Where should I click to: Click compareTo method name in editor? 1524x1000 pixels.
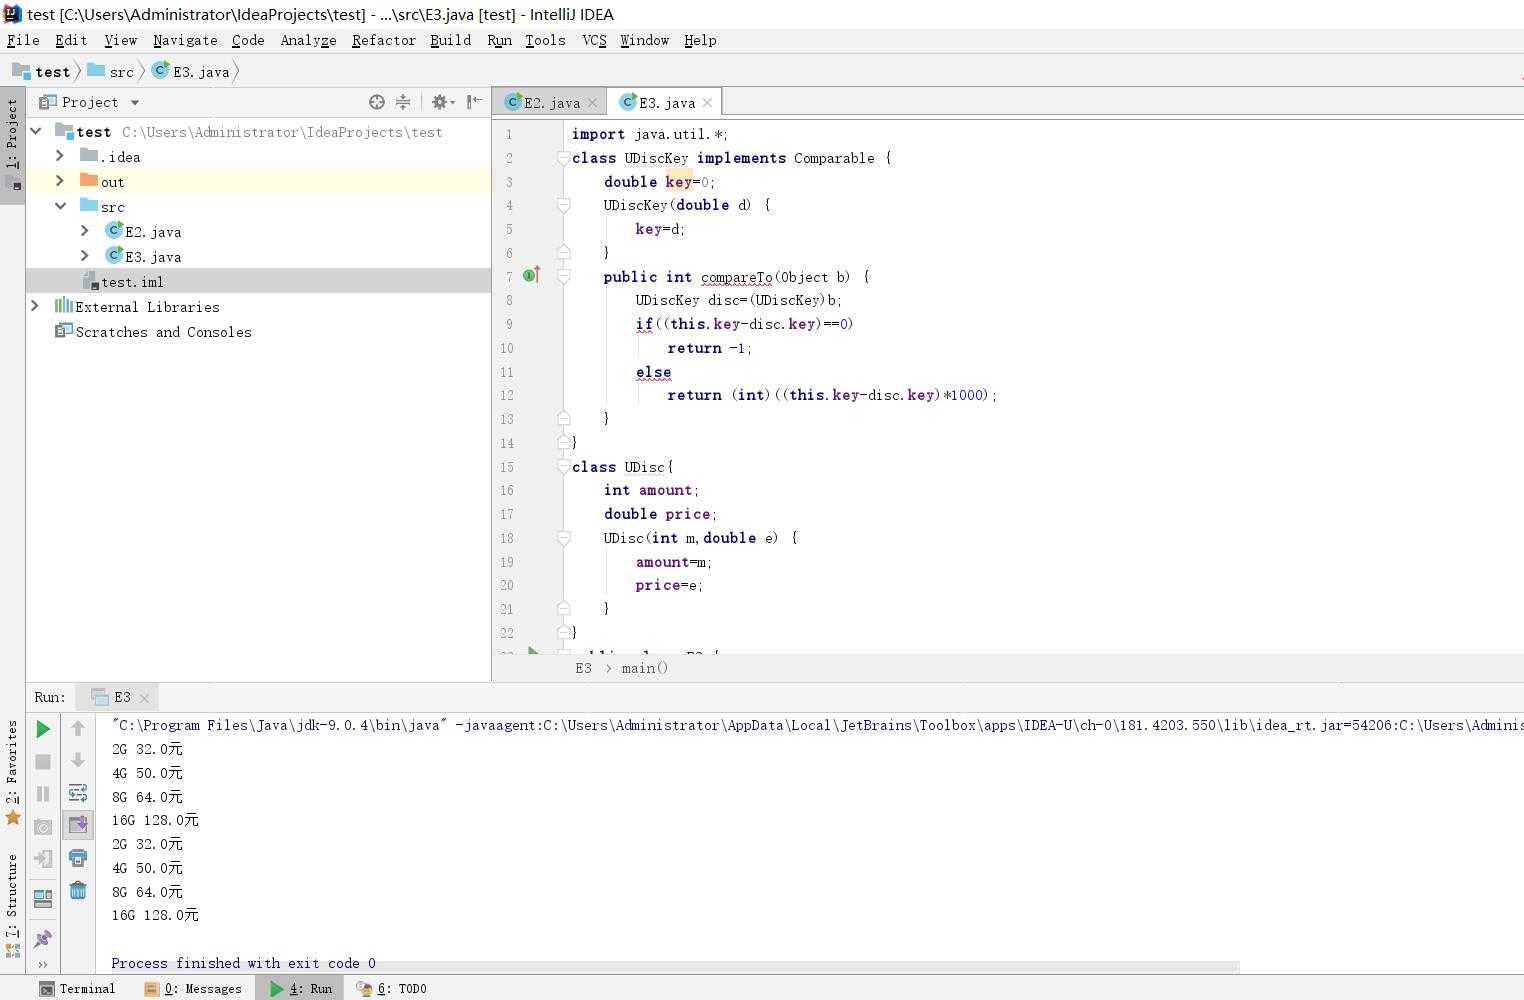click(x=736, y=277)
